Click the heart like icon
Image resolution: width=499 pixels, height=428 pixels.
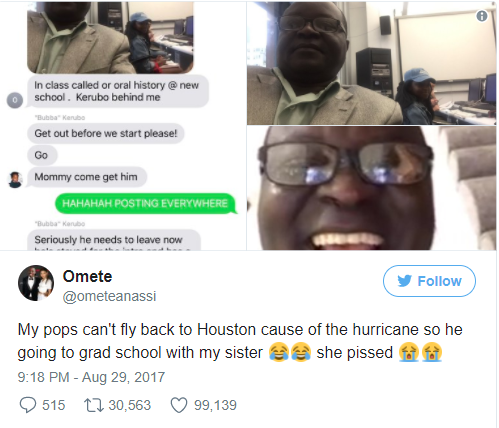[179, 405]
